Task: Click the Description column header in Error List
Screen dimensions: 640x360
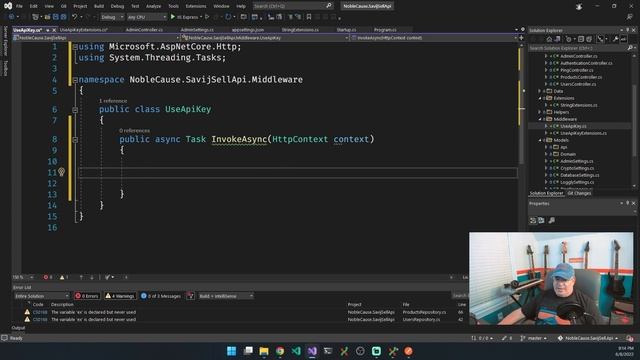Action: tap(62, 304)
